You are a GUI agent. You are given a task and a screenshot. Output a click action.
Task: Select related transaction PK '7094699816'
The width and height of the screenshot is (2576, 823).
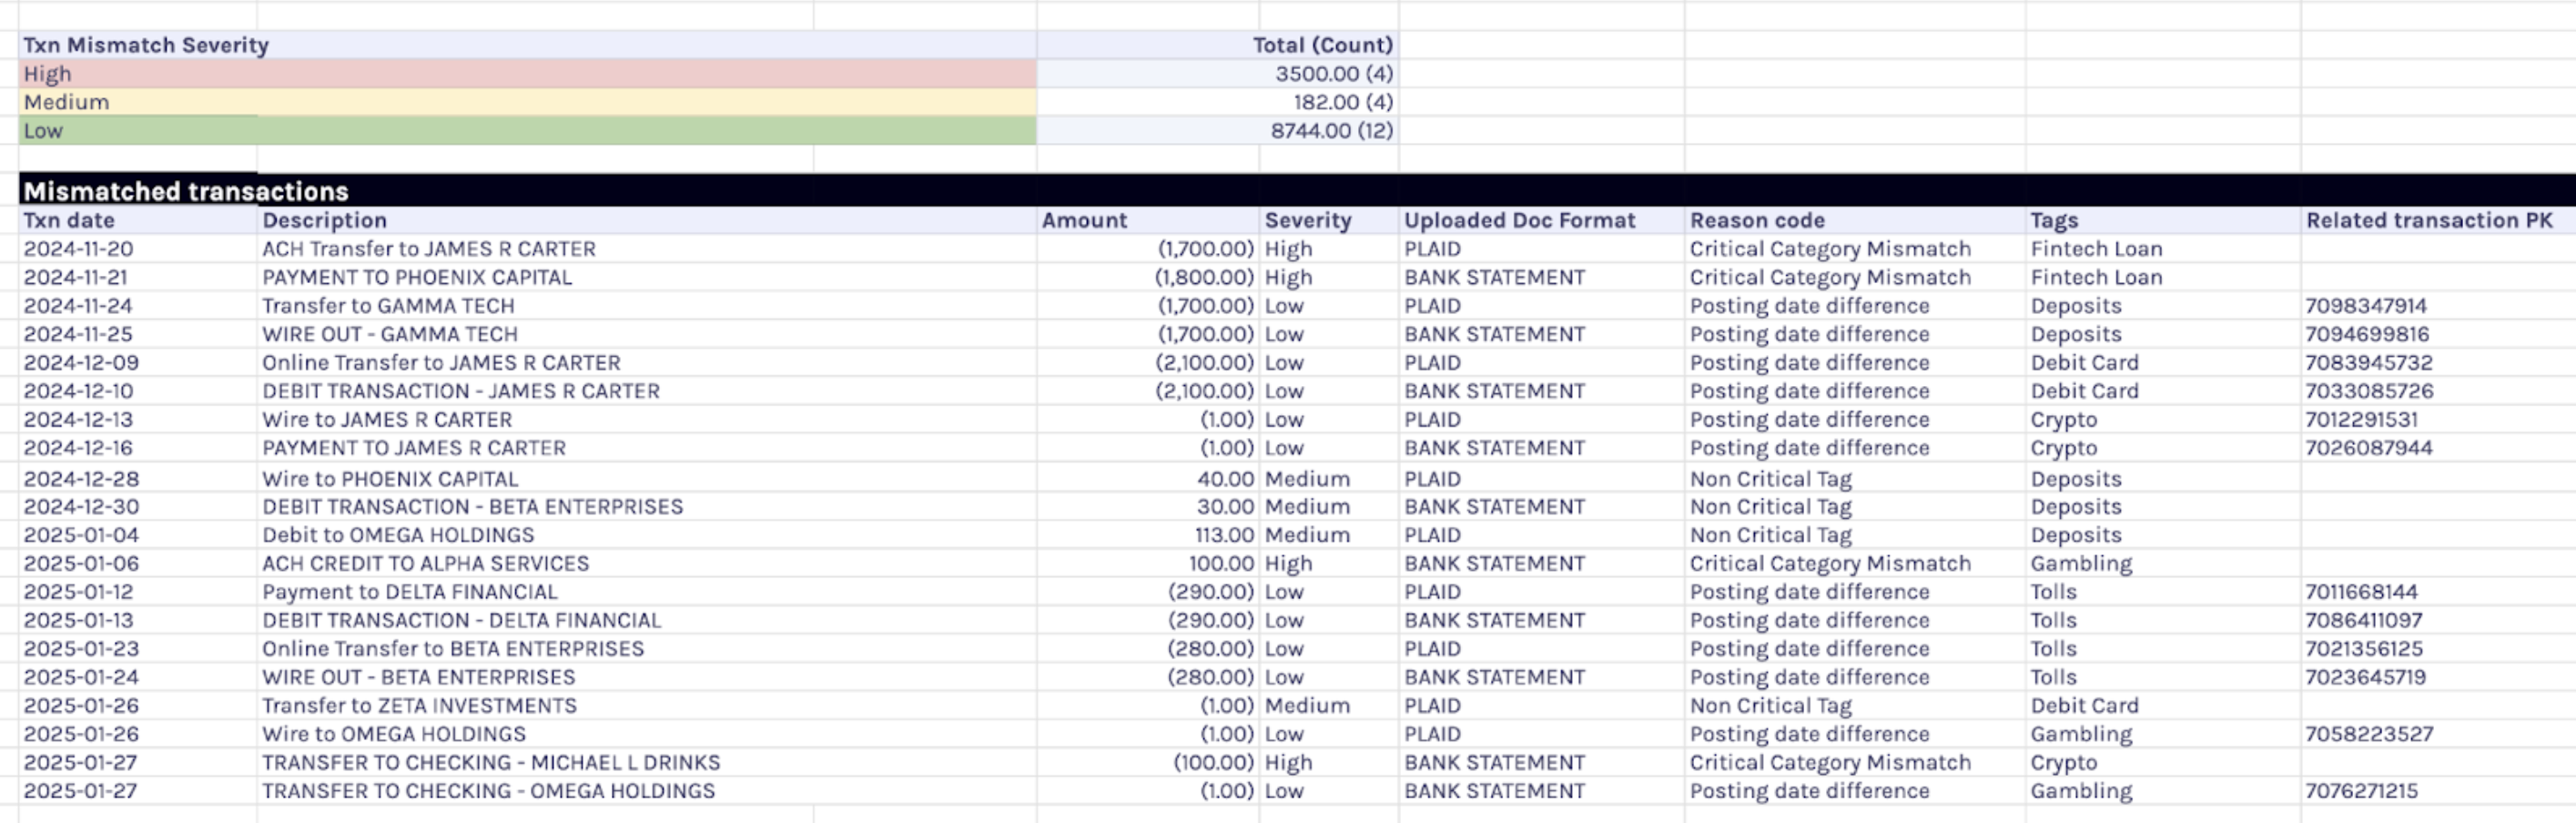pyautogui.click(x=2438, y=334)
